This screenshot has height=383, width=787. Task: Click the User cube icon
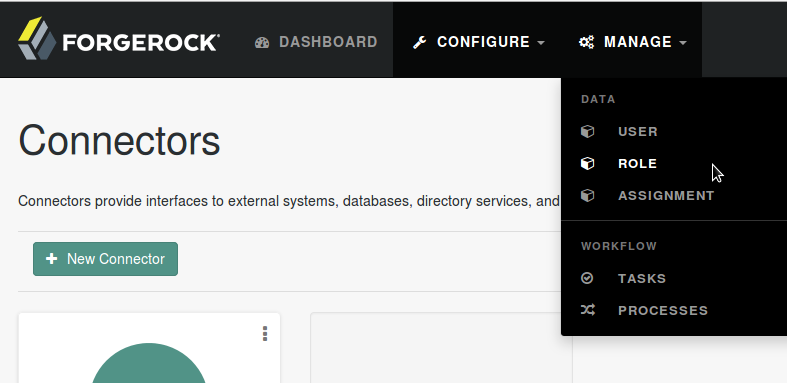click(x=587, y=132)
